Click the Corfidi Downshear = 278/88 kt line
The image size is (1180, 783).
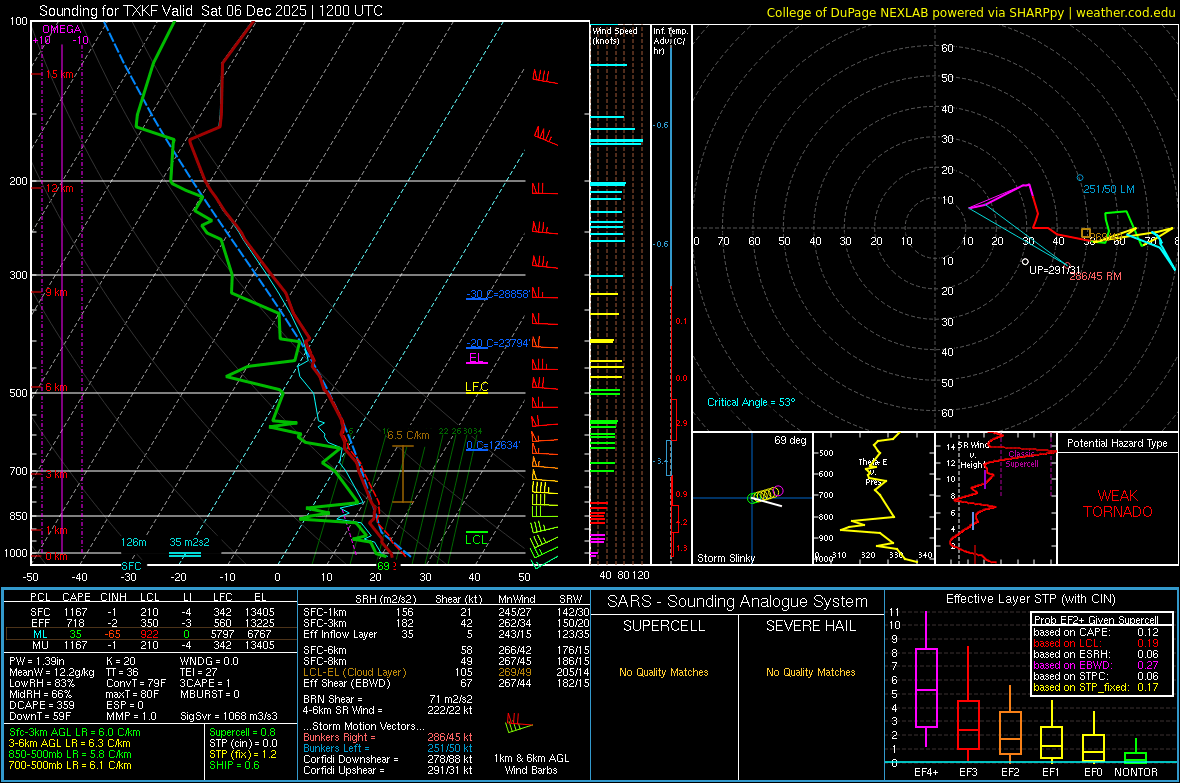click(x=388, y=759)
